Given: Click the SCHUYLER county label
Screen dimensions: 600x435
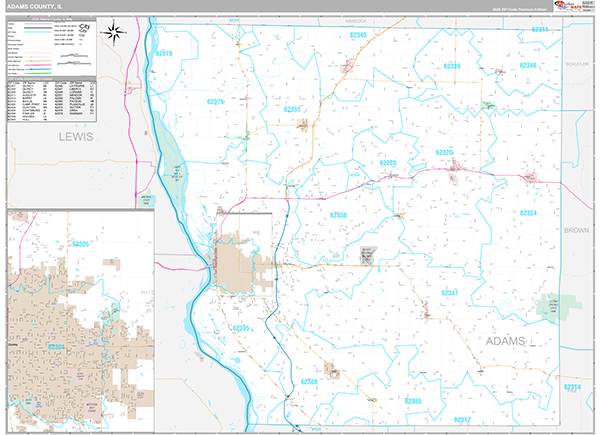Looking at the screenshot, I should (x=577, y=64).
